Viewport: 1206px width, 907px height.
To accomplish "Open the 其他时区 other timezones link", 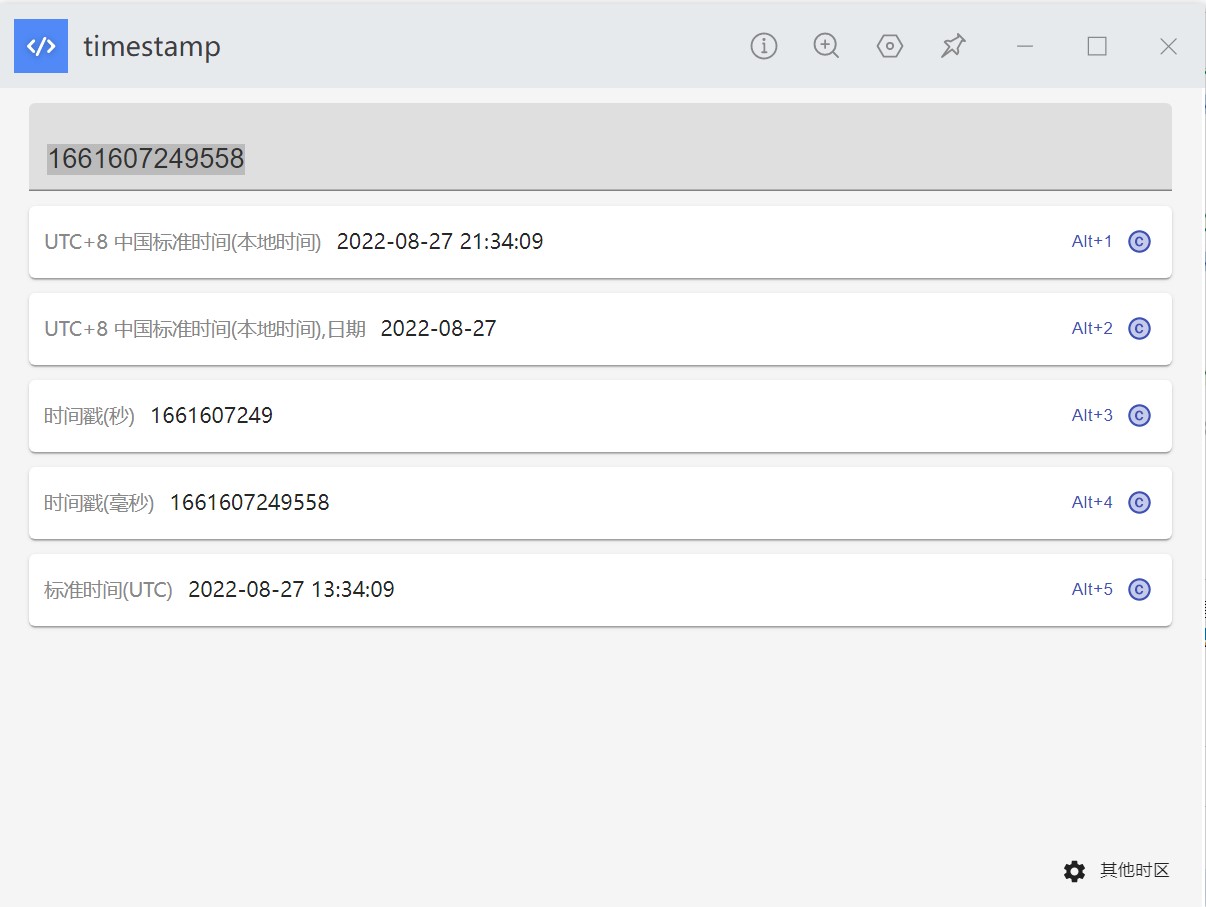I will 1134,871.
